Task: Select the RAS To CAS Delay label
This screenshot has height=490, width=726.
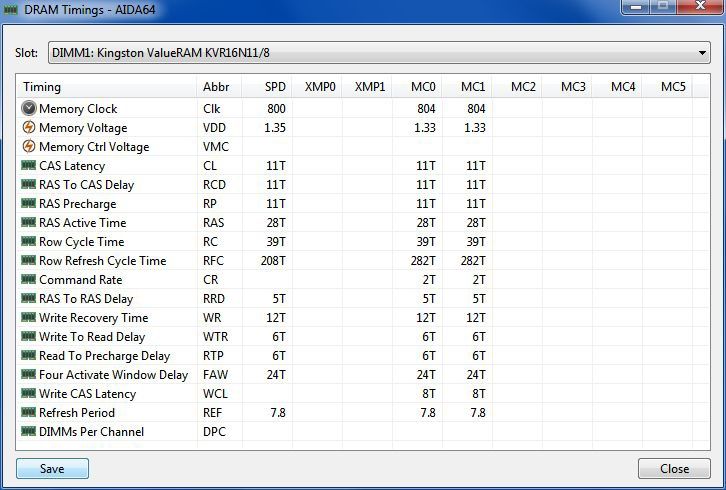Action: point(87,185)
